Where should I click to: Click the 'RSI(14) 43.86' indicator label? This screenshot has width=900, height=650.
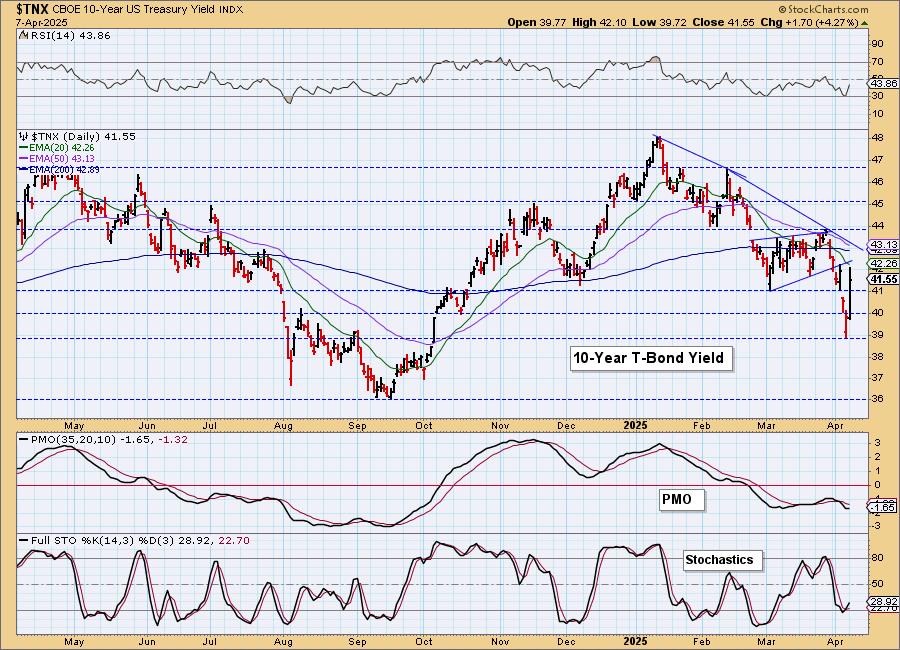(69, 36)
